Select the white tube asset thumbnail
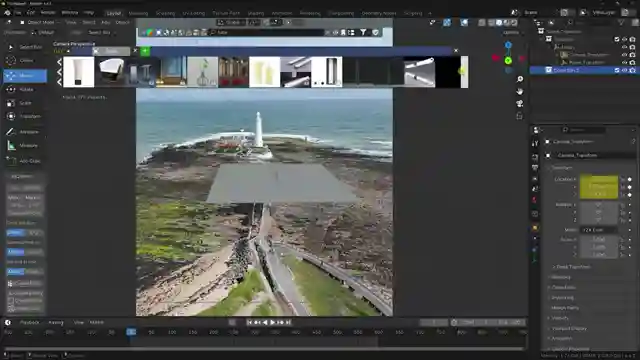The height and width of the screenshot is (360, 640). [79, 72]
